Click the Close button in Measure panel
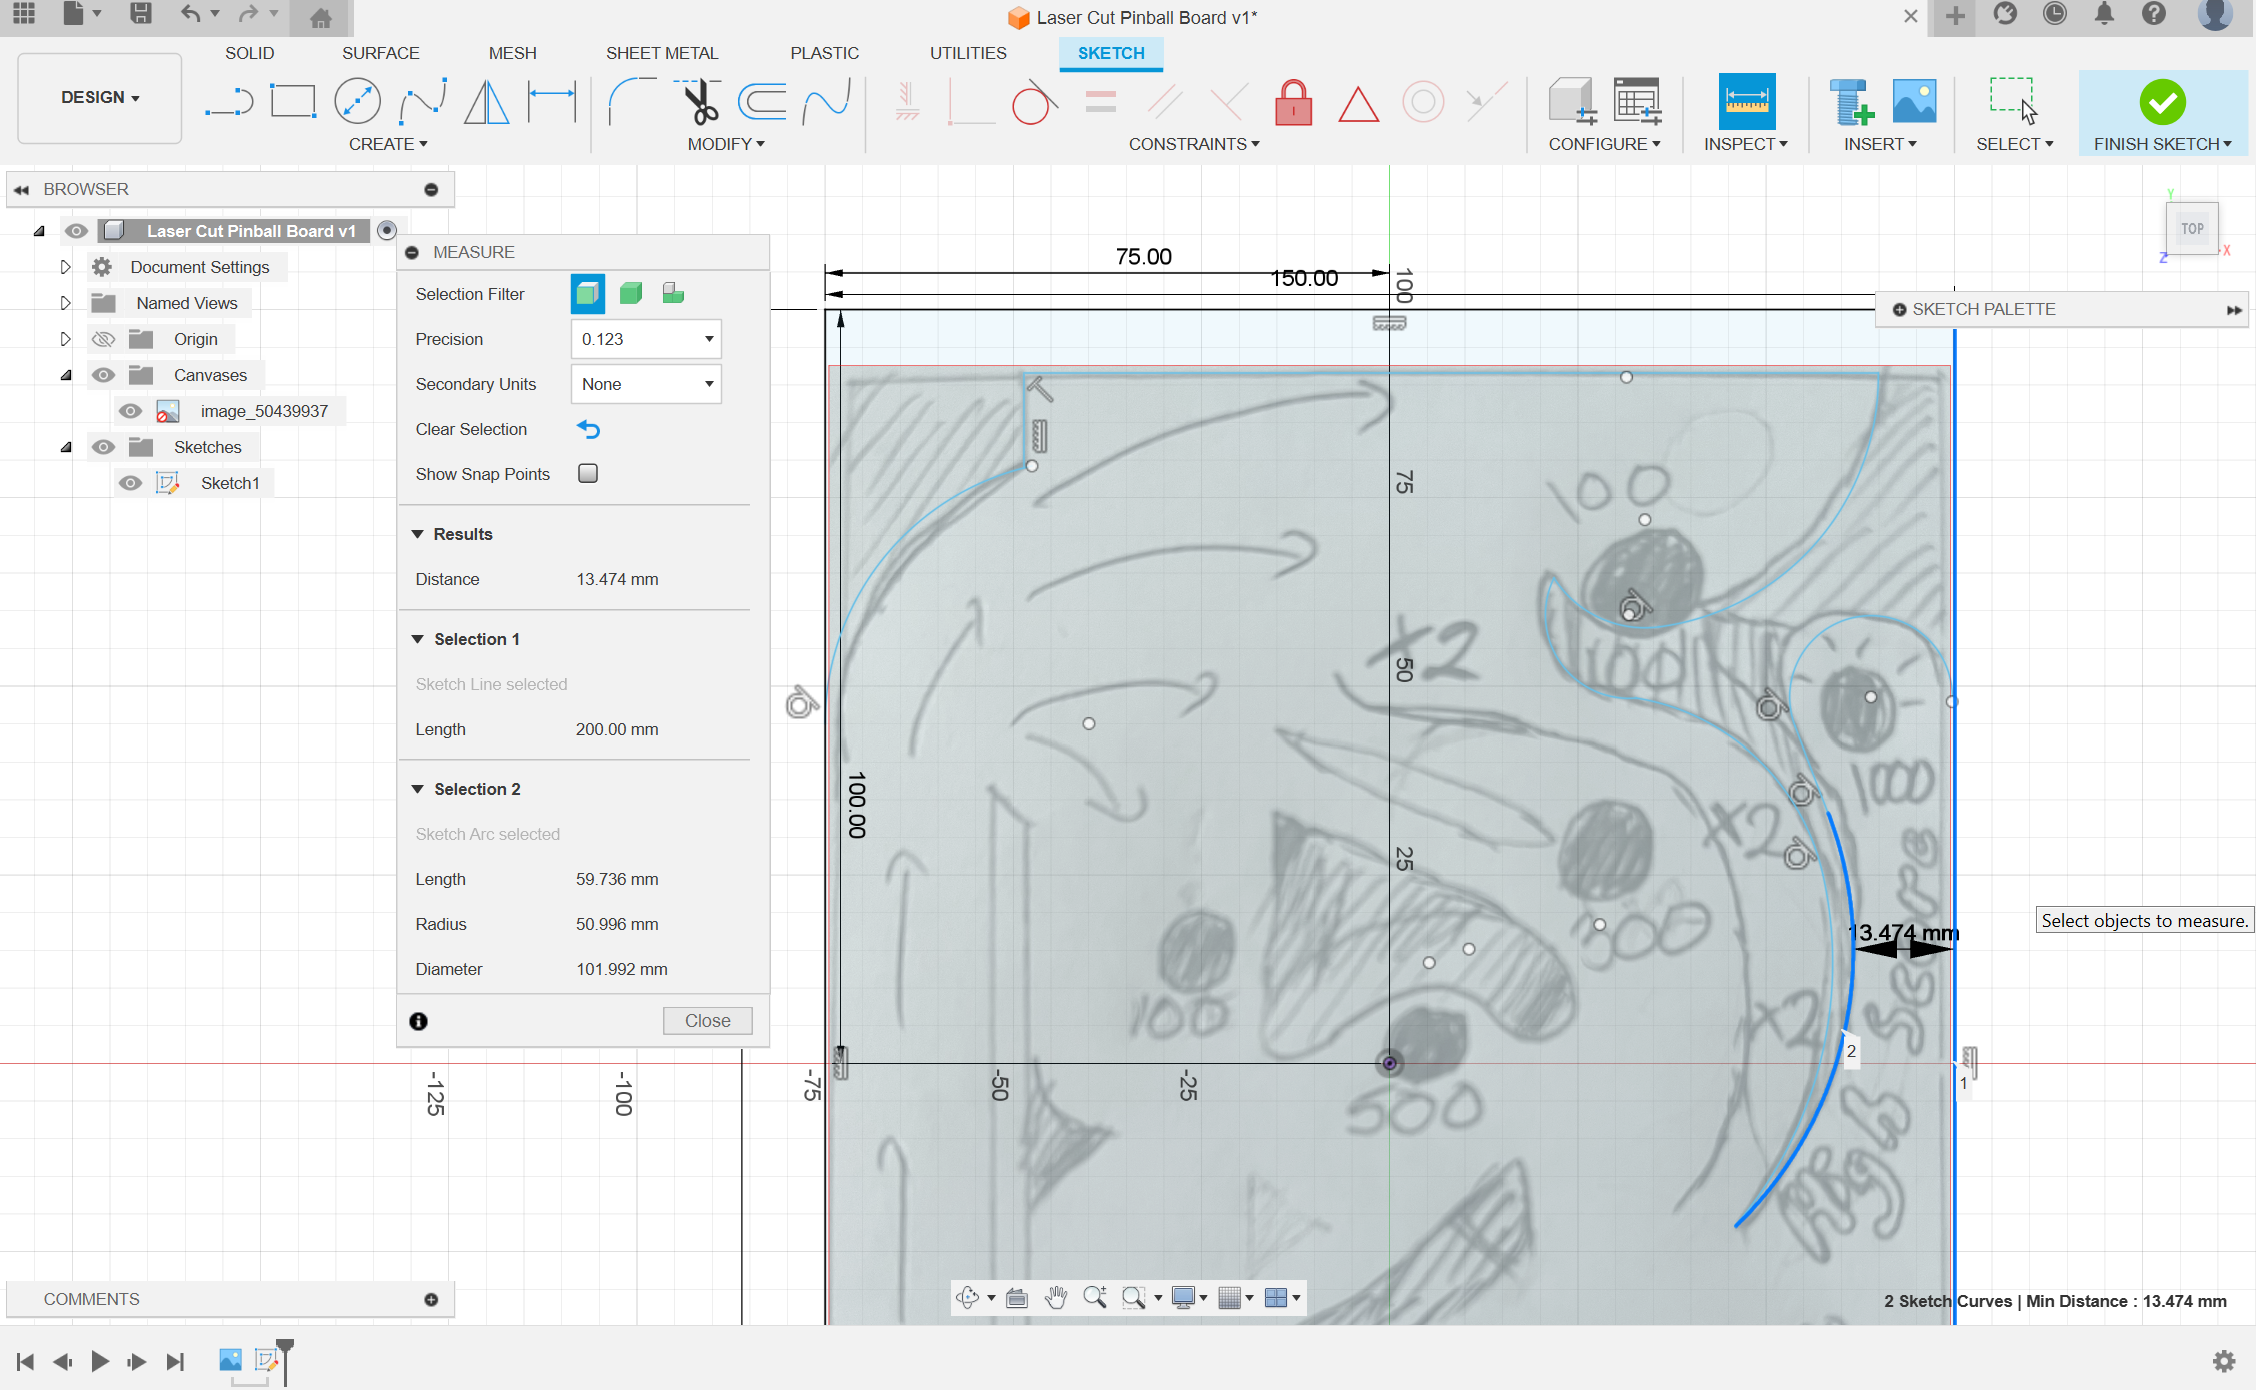 707,1018
